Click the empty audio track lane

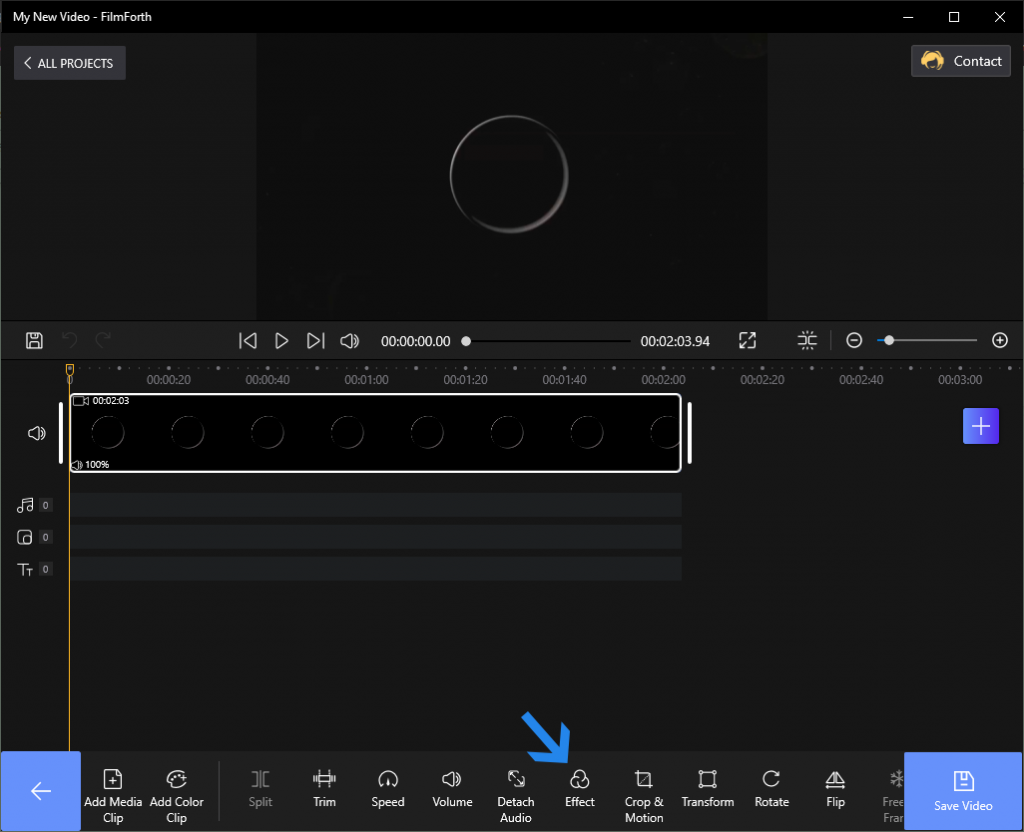[376, 505]
